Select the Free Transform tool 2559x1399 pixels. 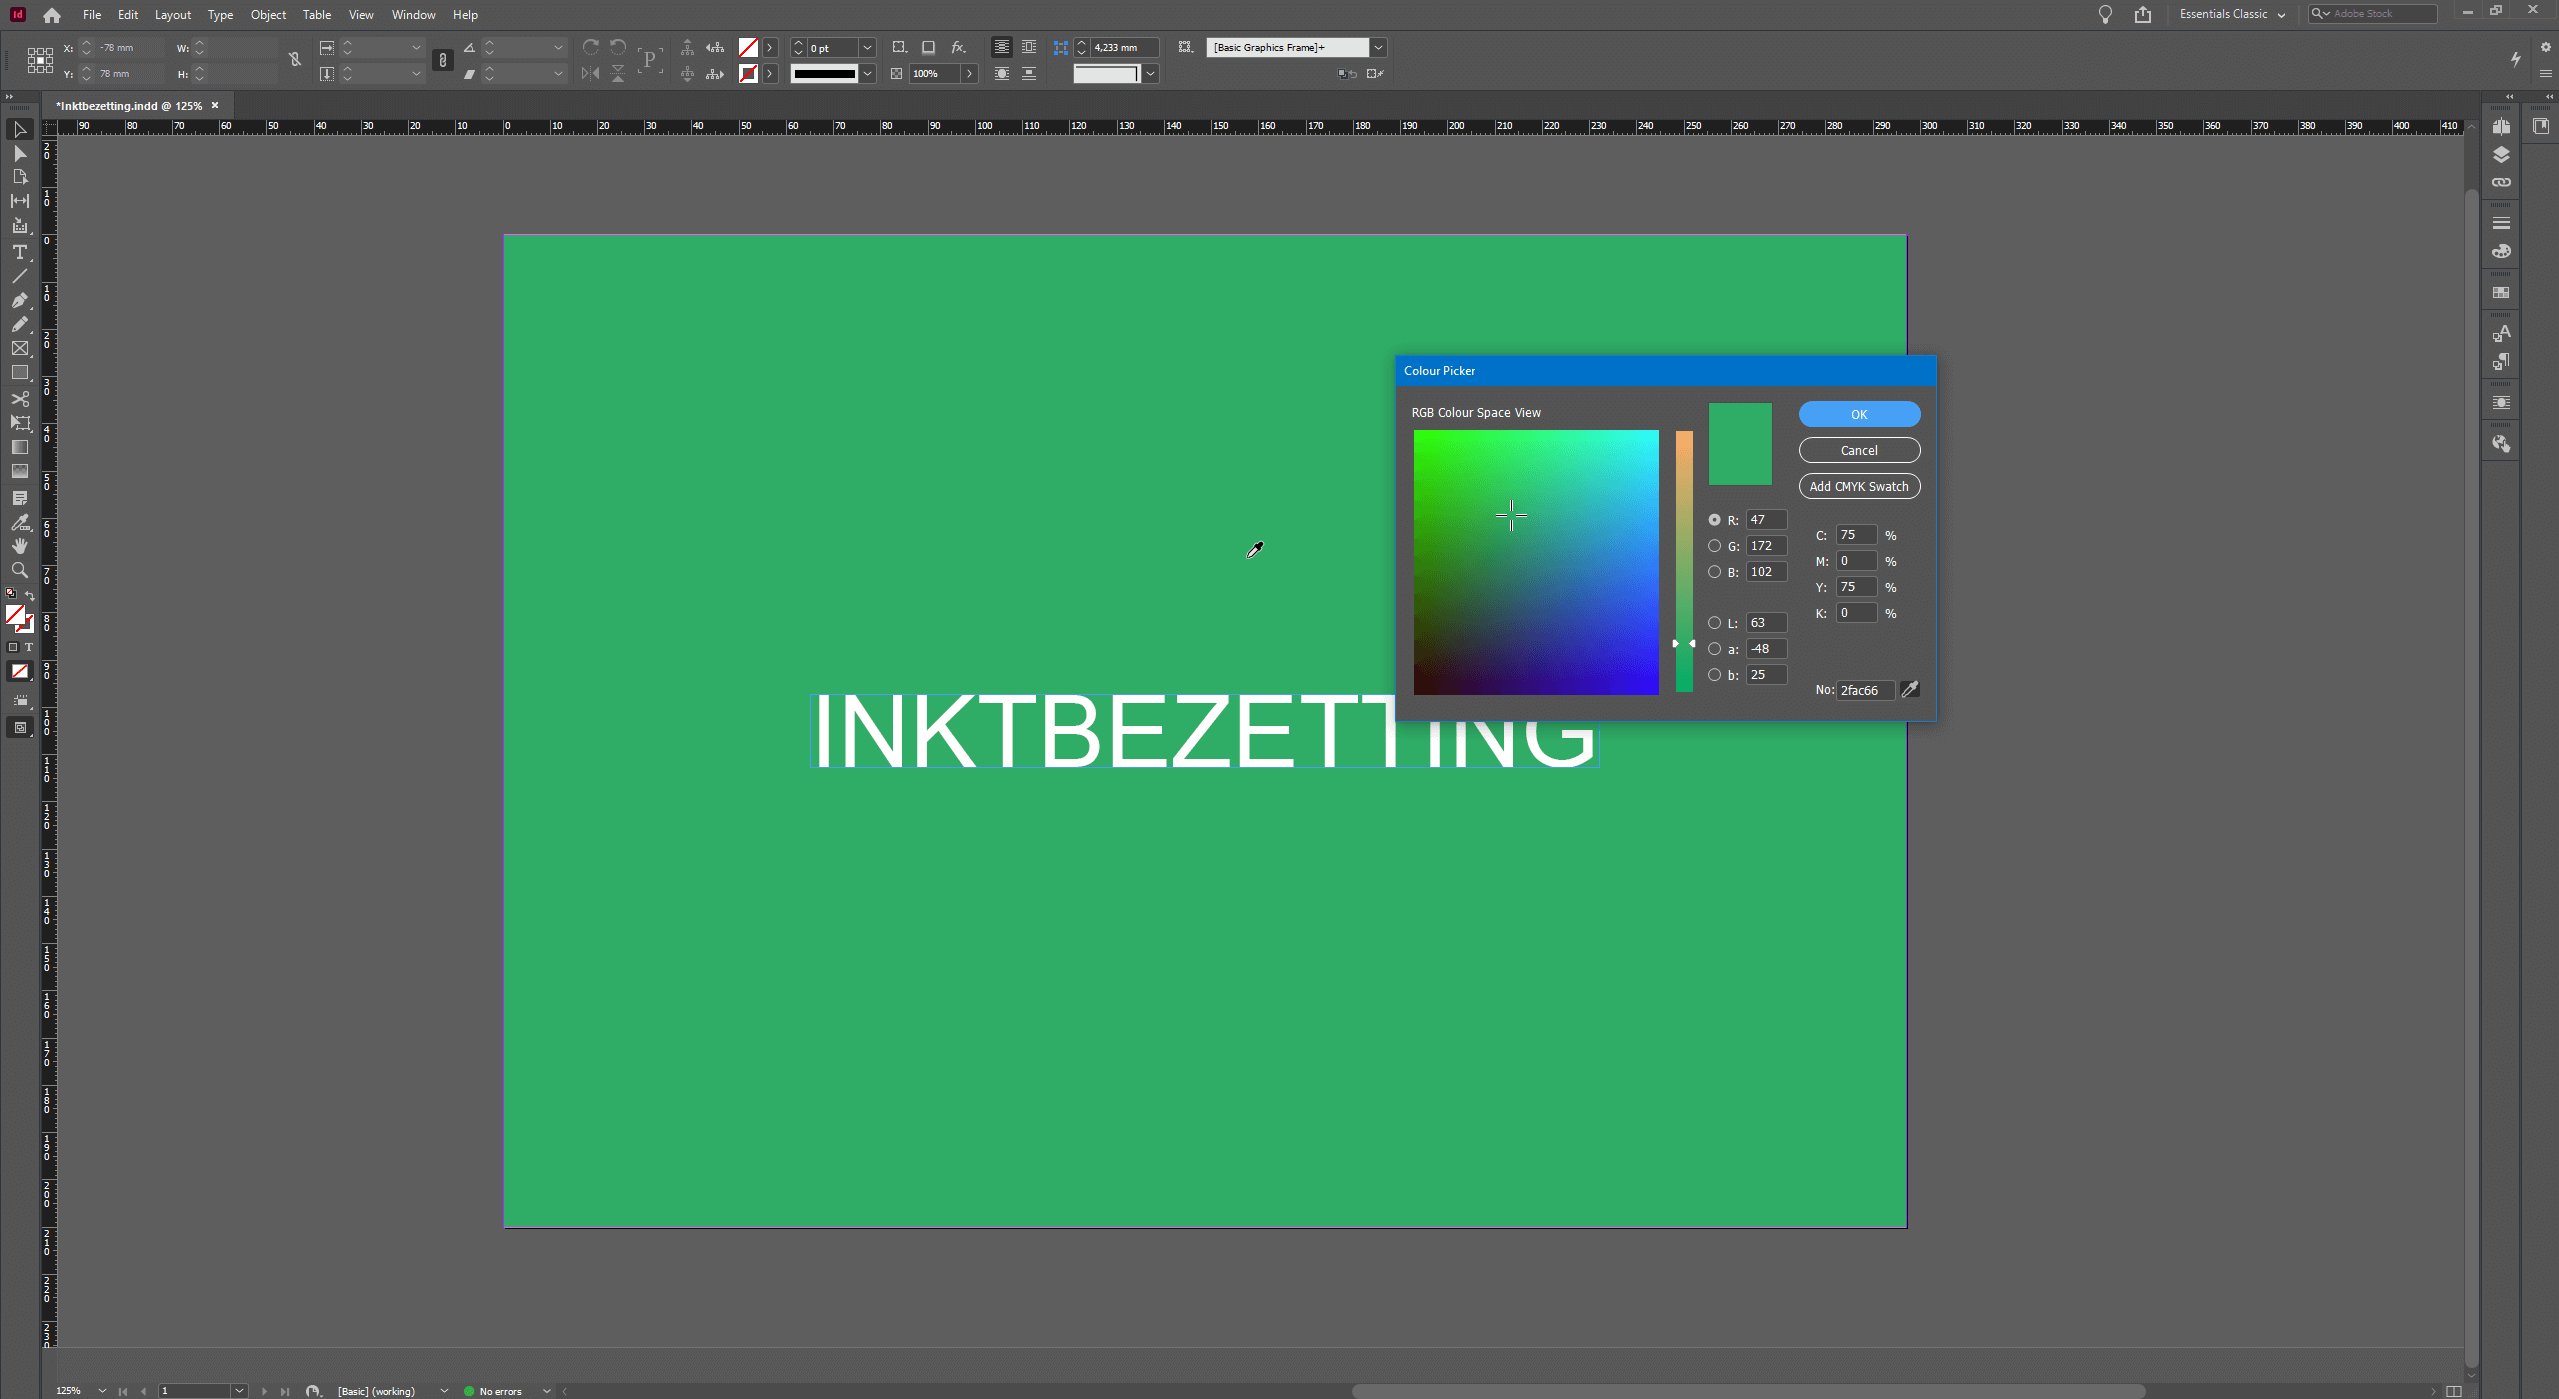click(x=19, y=423)
